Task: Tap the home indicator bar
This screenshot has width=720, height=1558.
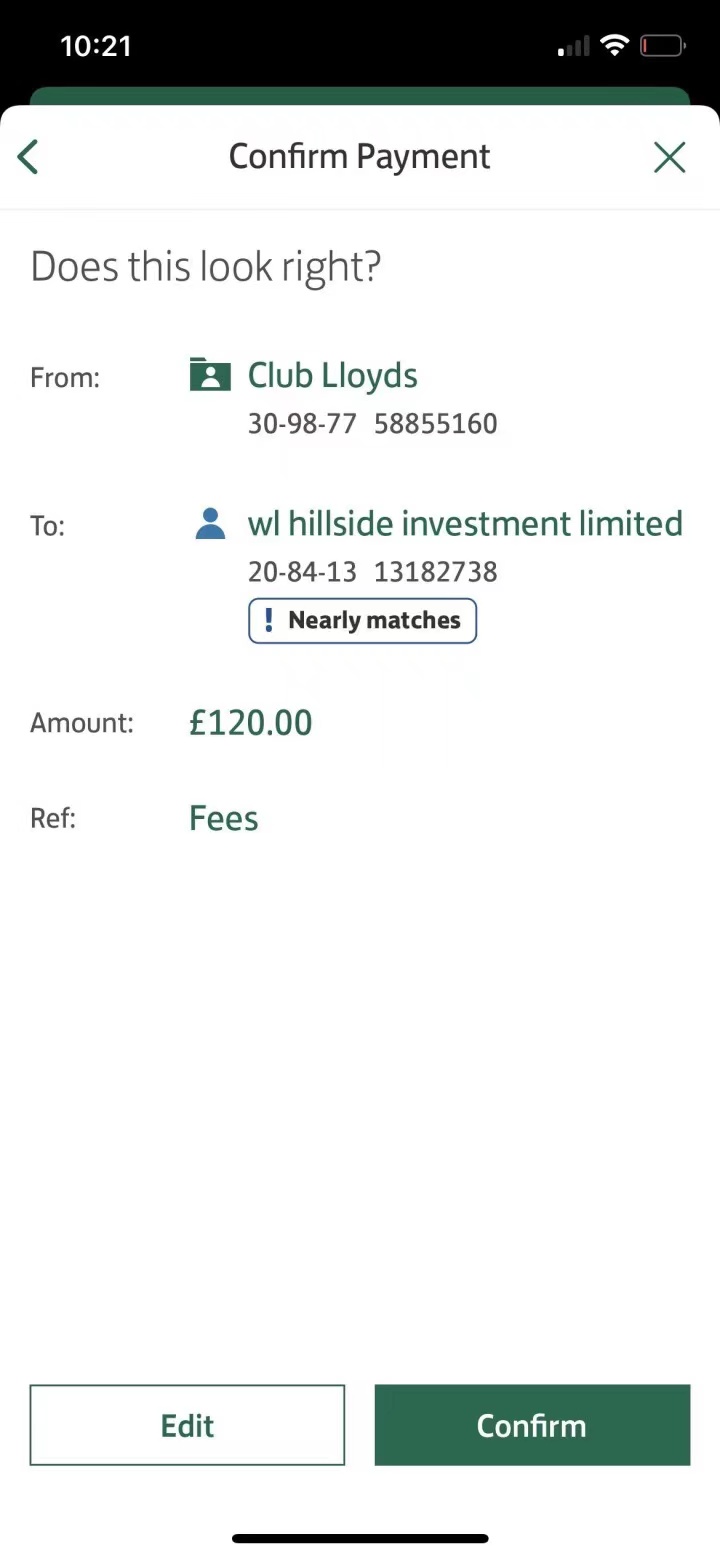Action: (x=360, y=1538)
